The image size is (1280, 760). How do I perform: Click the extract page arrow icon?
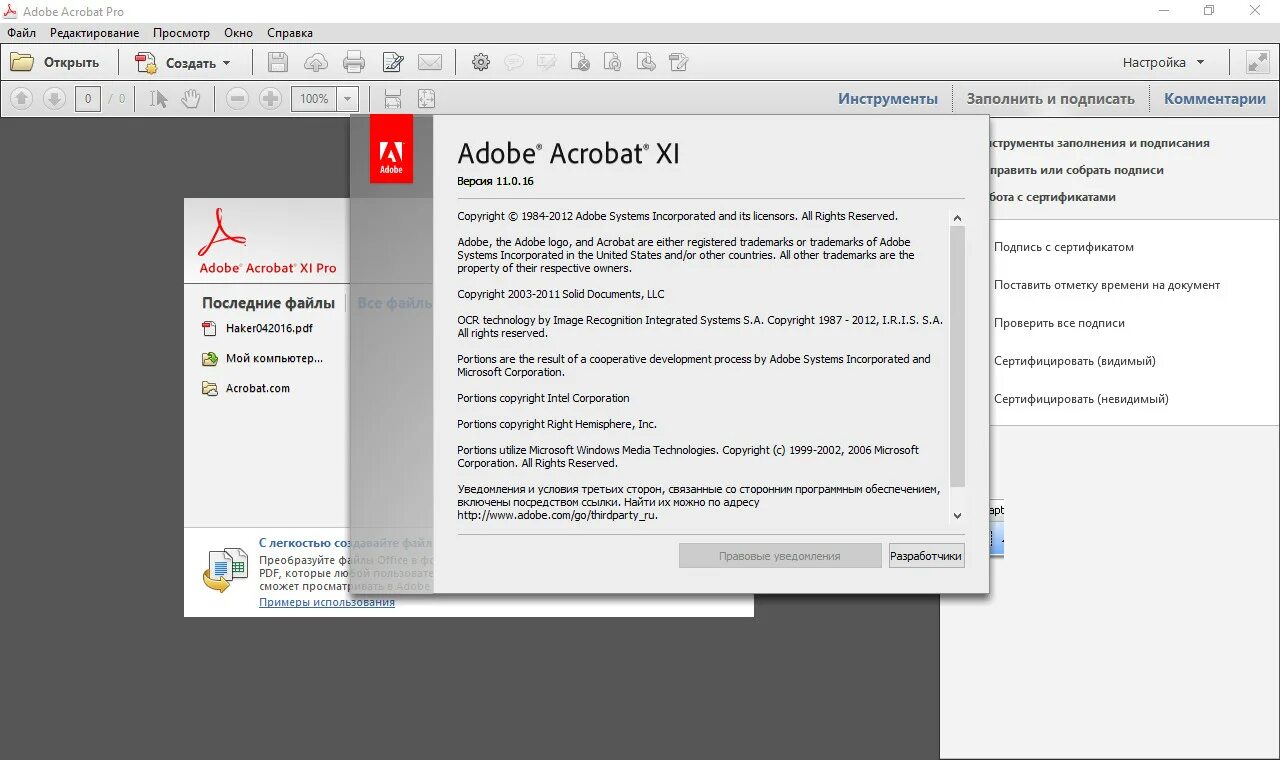tap(646, 62)
